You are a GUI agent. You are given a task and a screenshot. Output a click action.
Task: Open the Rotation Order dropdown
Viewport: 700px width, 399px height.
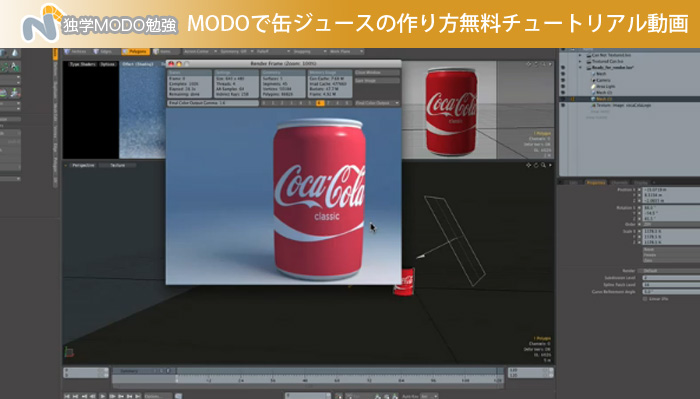(671, 224)
